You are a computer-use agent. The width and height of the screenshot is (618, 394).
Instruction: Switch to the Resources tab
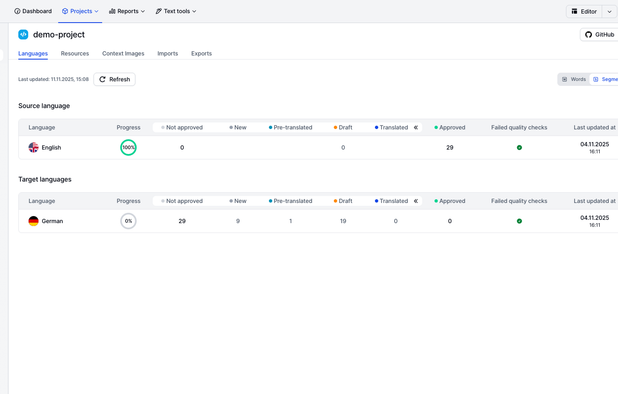click(x=75, y=54)
